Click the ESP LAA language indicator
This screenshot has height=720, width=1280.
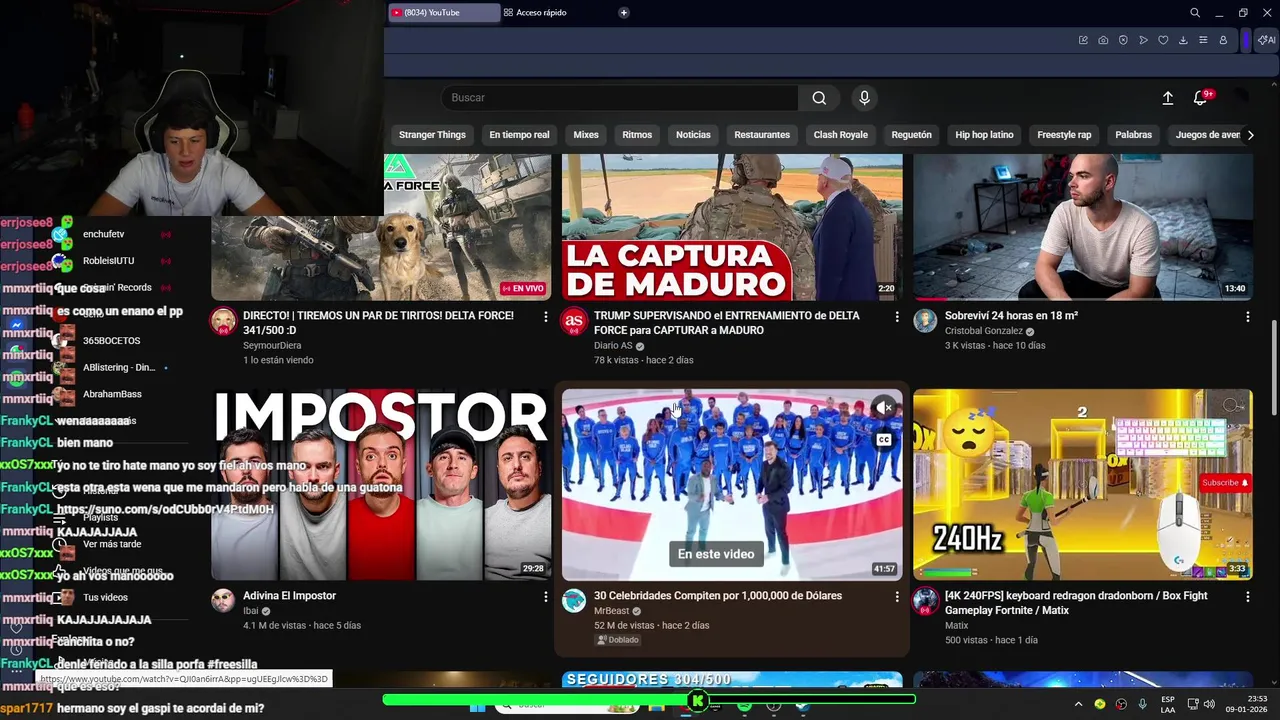pos(1168,704)
